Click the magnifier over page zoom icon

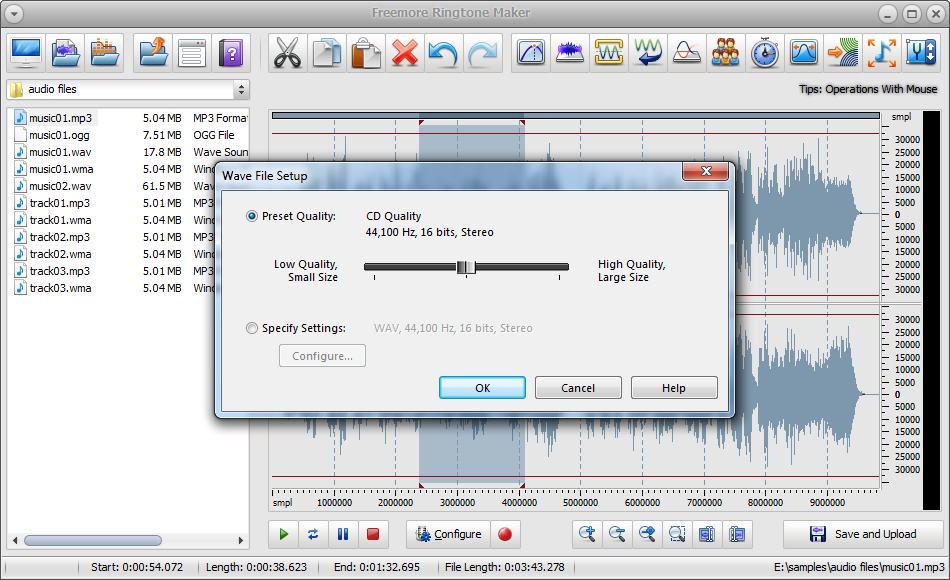click(x=677, y=534)
